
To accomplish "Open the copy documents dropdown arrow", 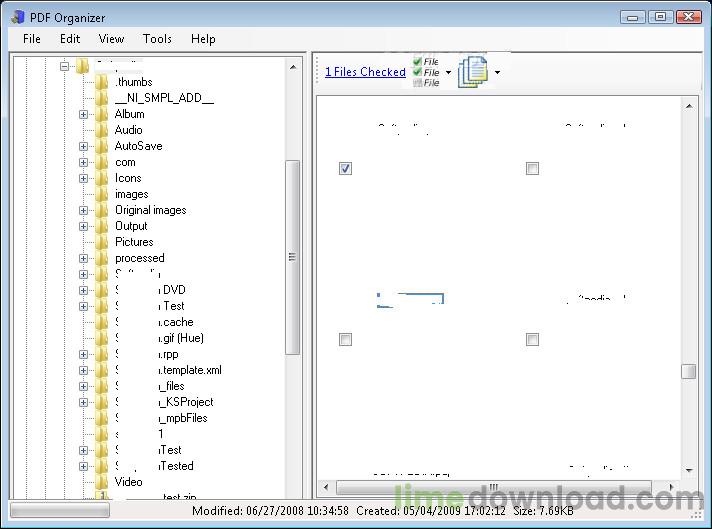I will (498, 72).
